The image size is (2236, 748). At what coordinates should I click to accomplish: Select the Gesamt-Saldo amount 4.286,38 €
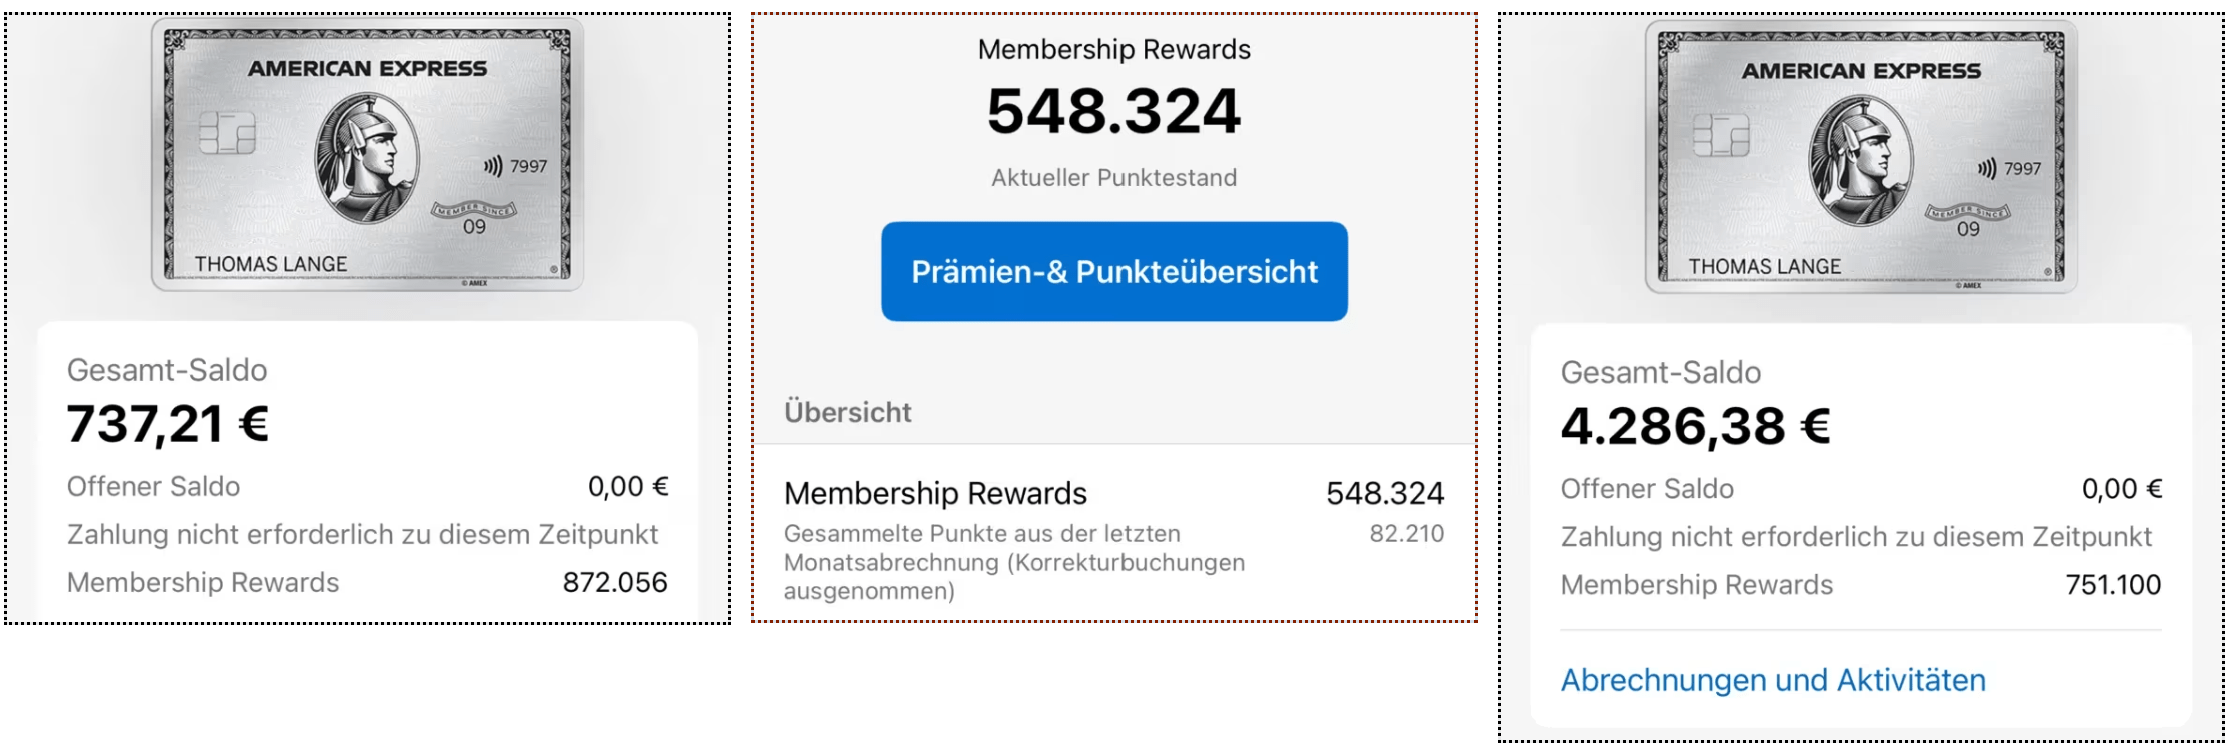(1695, 426)
